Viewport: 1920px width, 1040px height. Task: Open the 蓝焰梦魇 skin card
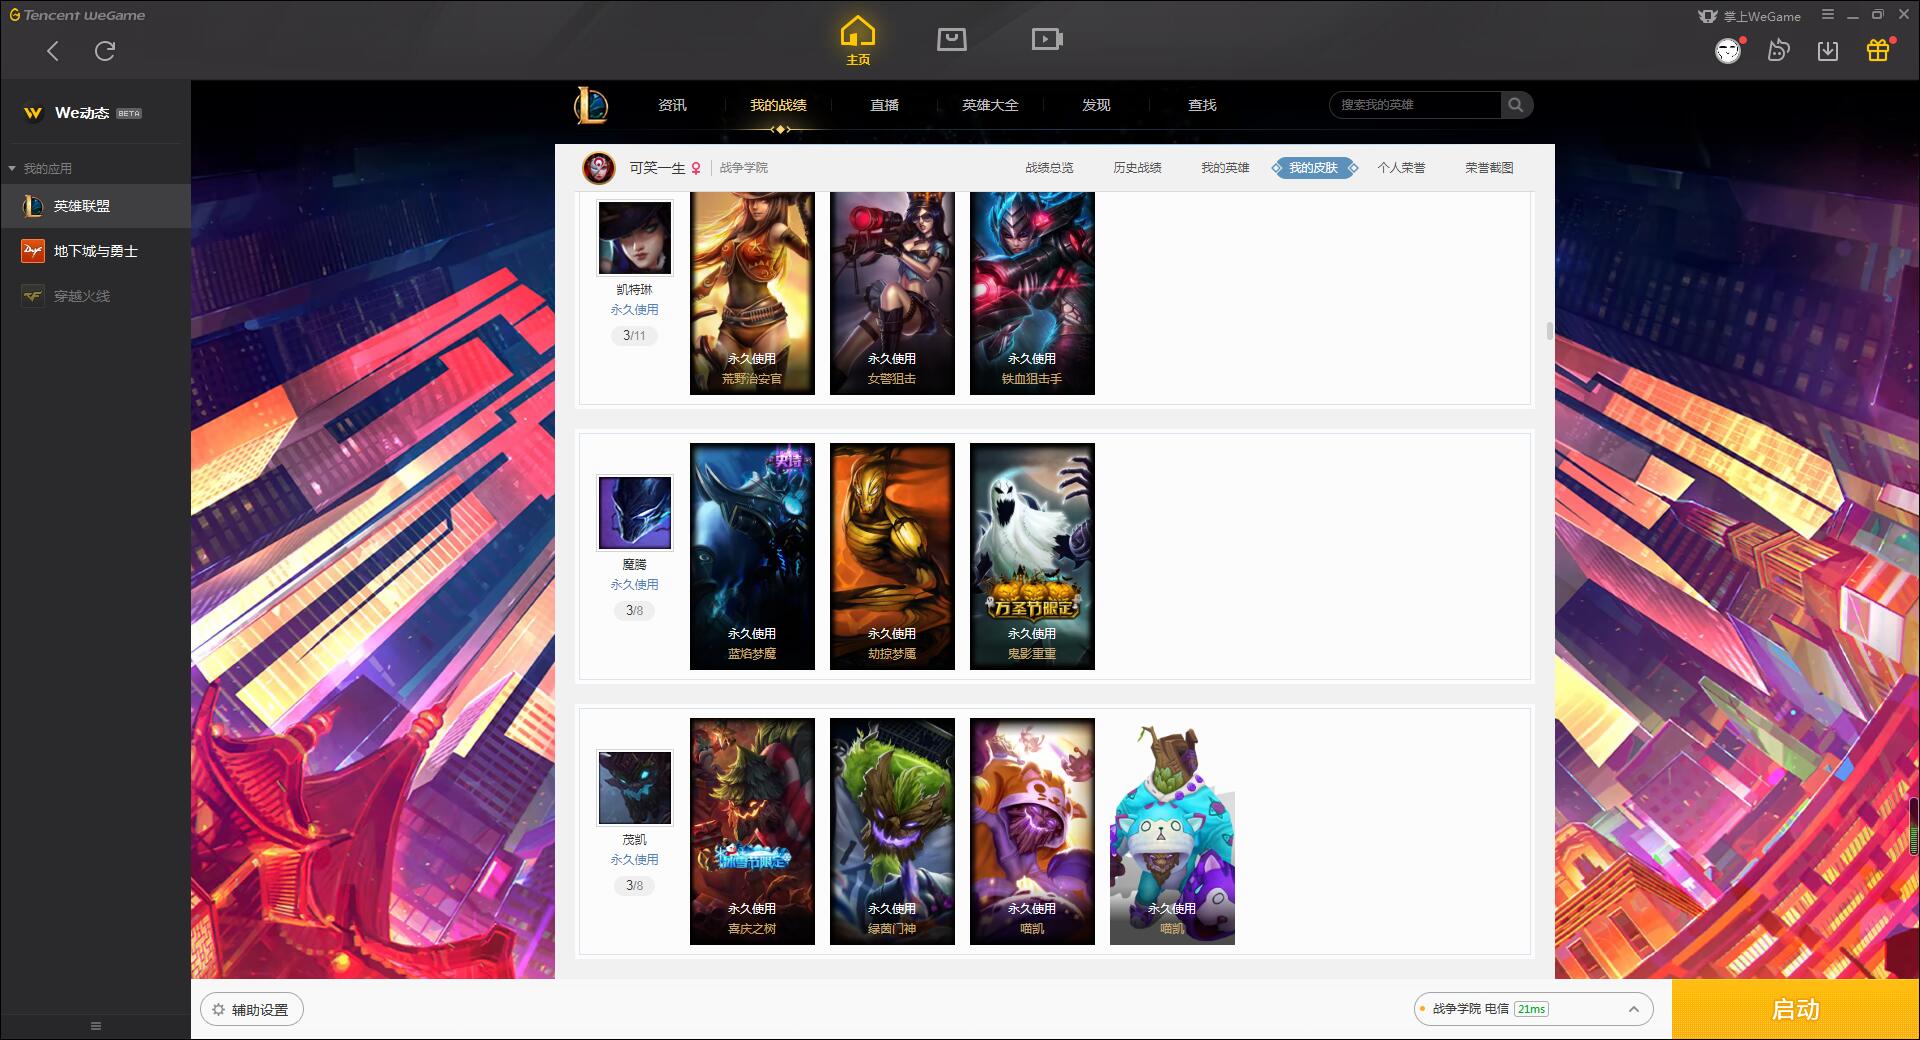tap(752, 556)
